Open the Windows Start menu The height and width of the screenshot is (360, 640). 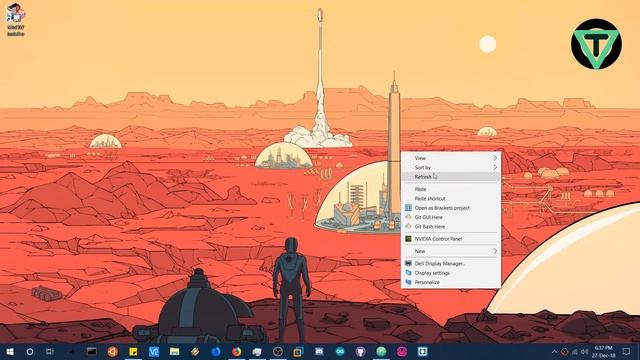[x=10, y=351]
